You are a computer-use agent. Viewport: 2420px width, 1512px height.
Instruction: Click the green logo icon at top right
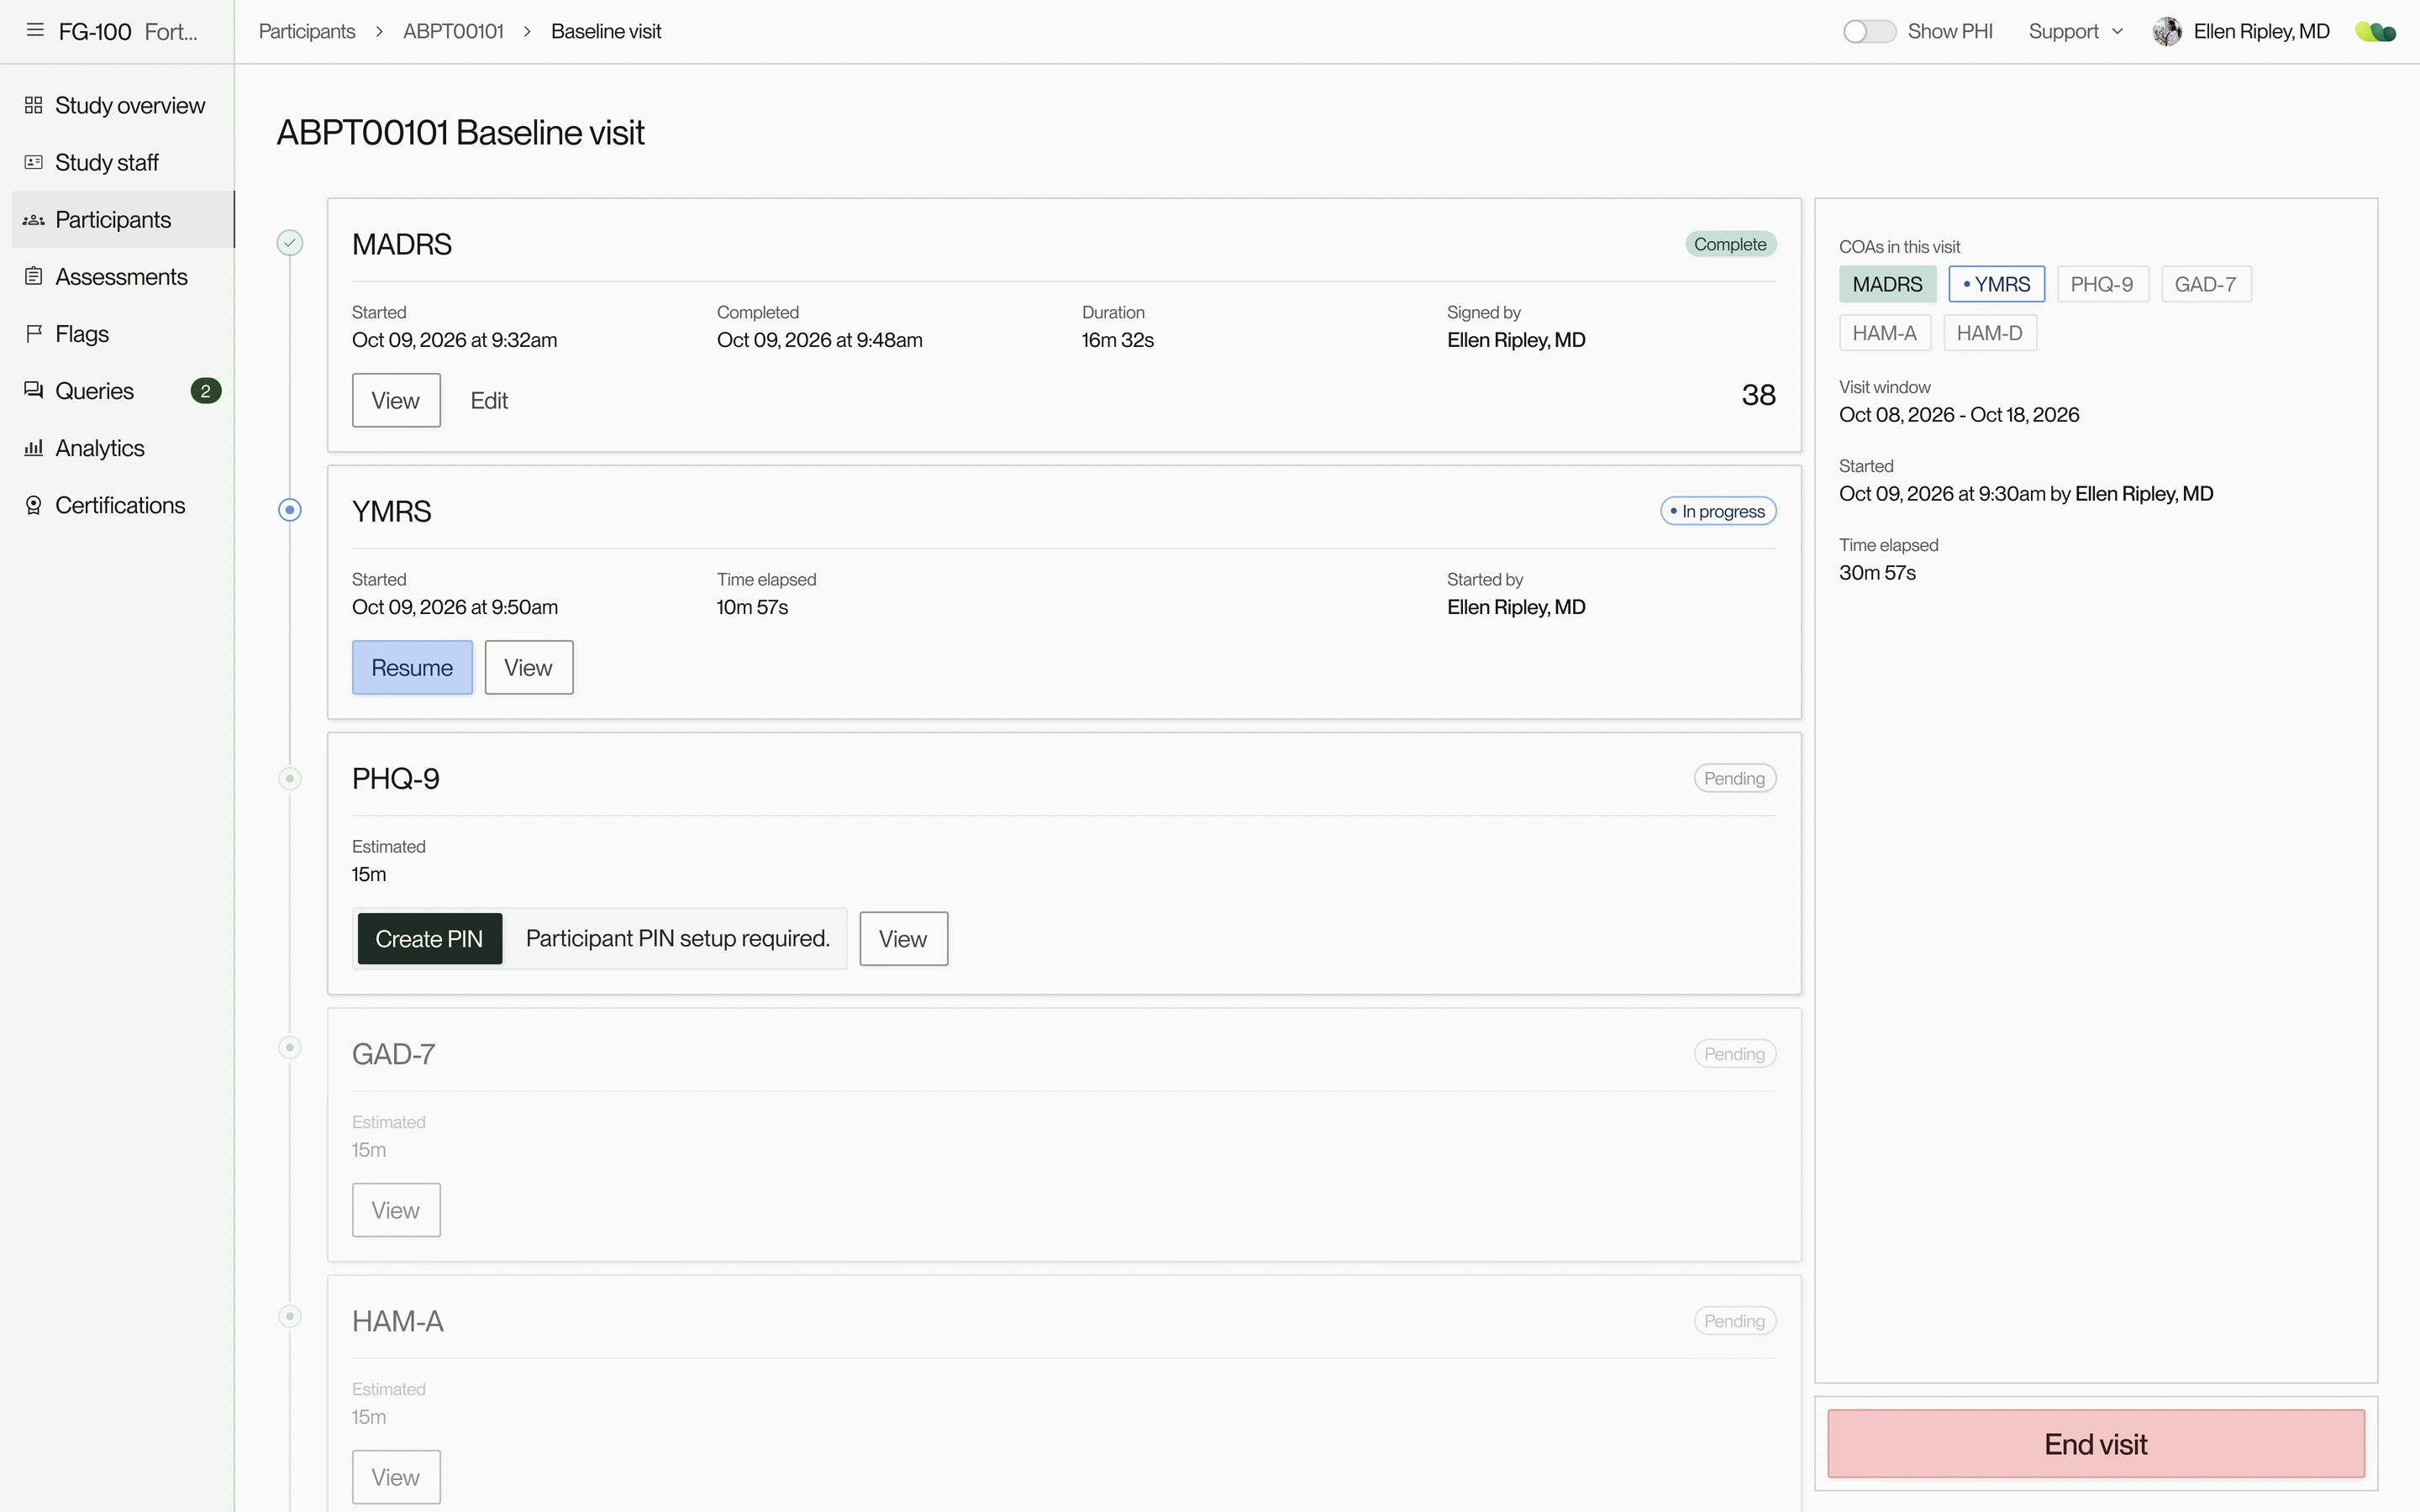coord(2376,32)
